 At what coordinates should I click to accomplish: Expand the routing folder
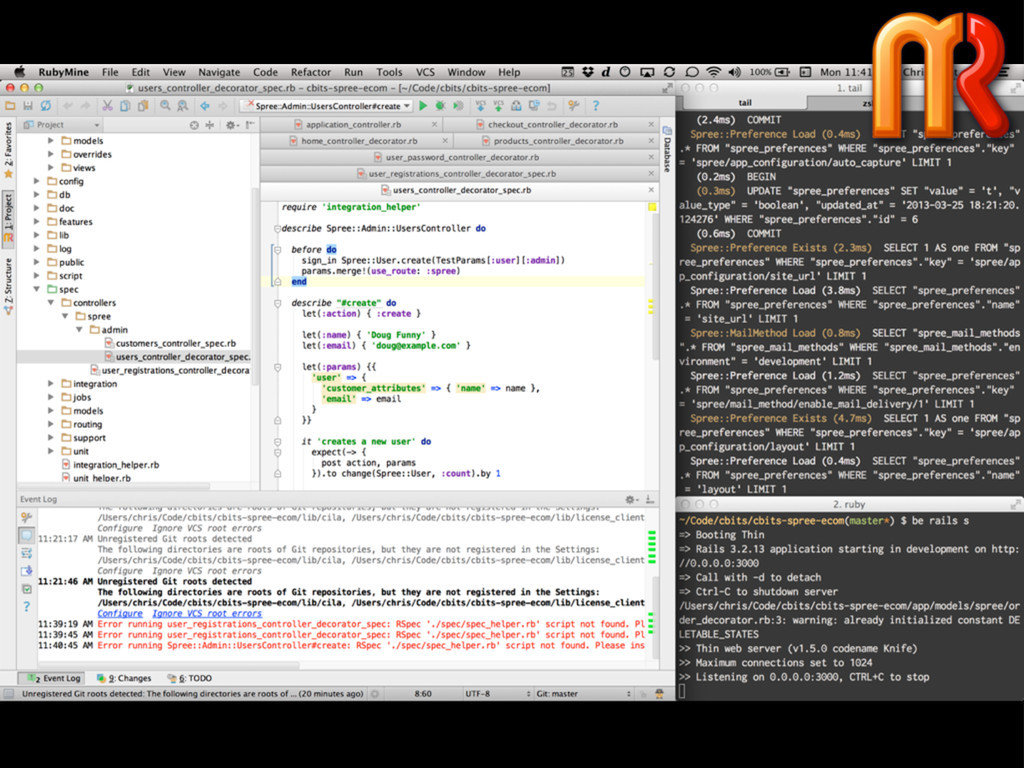click(51, 424)
